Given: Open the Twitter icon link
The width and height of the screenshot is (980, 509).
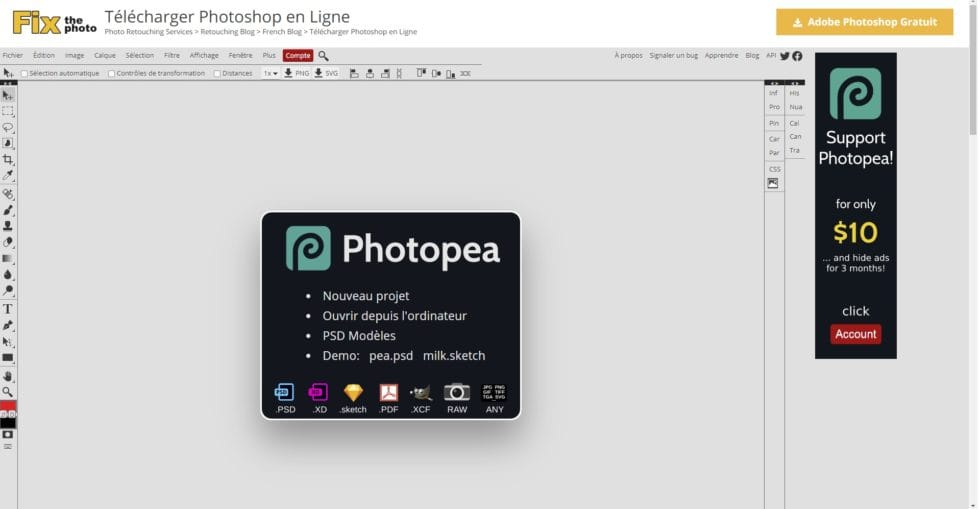Looking at the screenshot, I should [x=785, y=56].
